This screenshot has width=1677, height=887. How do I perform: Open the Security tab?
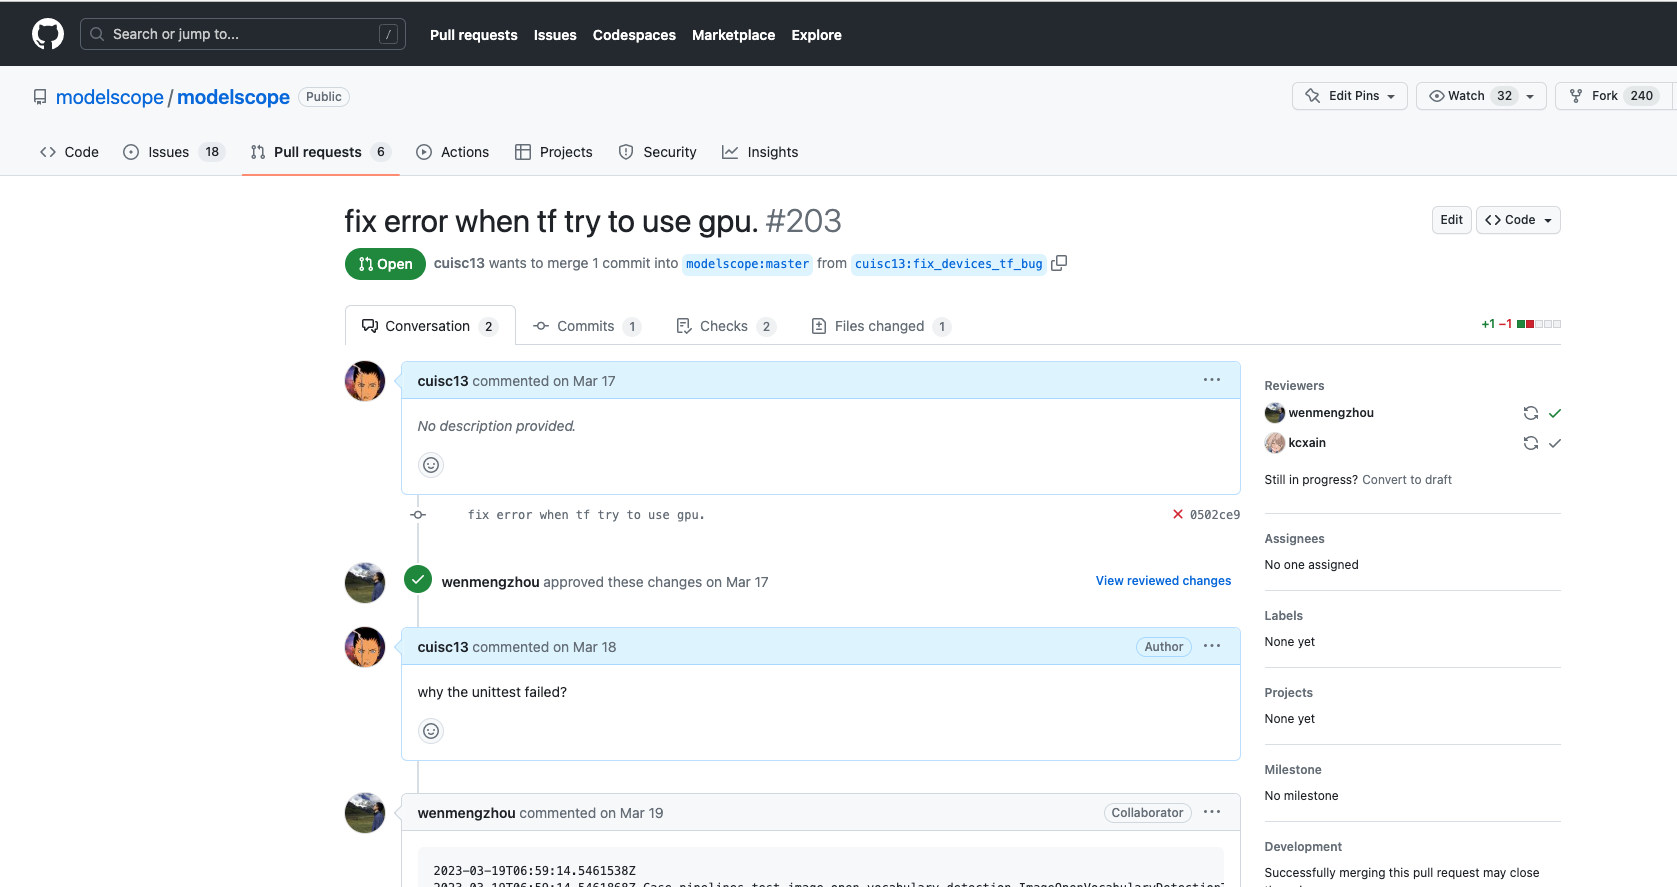click(x=657, y=152)
